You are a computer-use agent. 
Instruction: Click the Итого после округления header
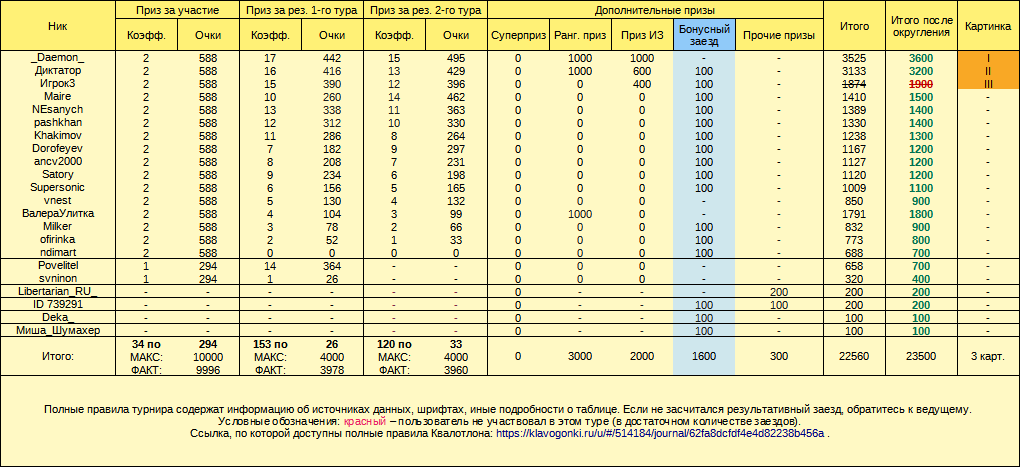tap(921, 26)
